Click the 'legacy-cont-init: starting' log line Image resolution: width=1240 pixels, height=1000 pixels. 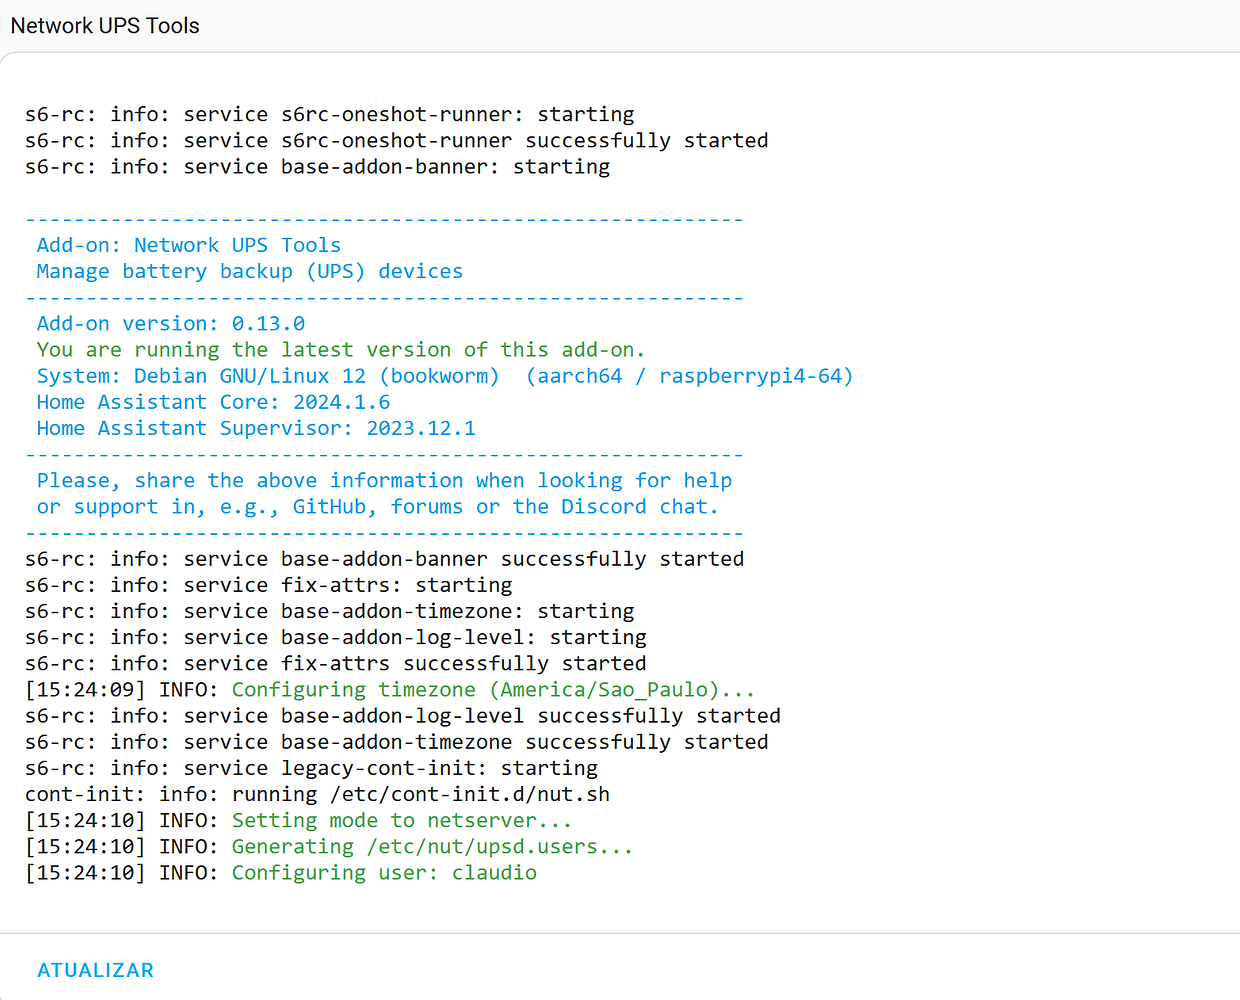[x=312, y=769]
